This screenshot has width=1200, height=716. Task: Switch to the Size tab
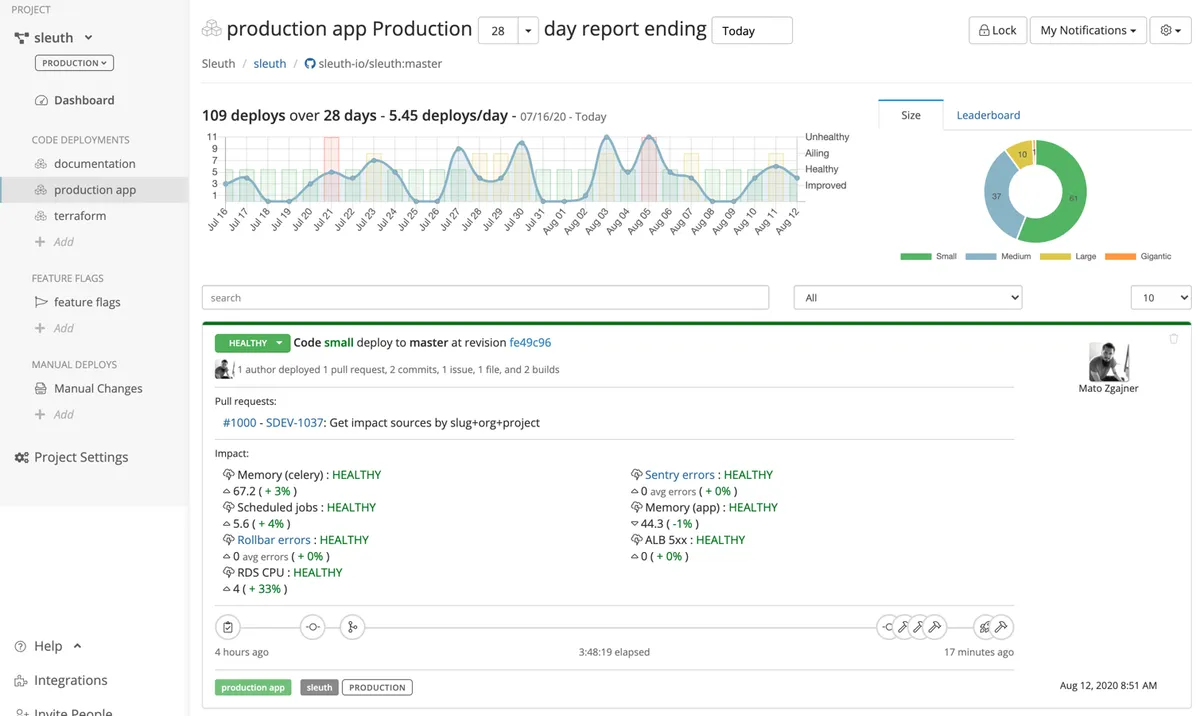tap(911, 115)
